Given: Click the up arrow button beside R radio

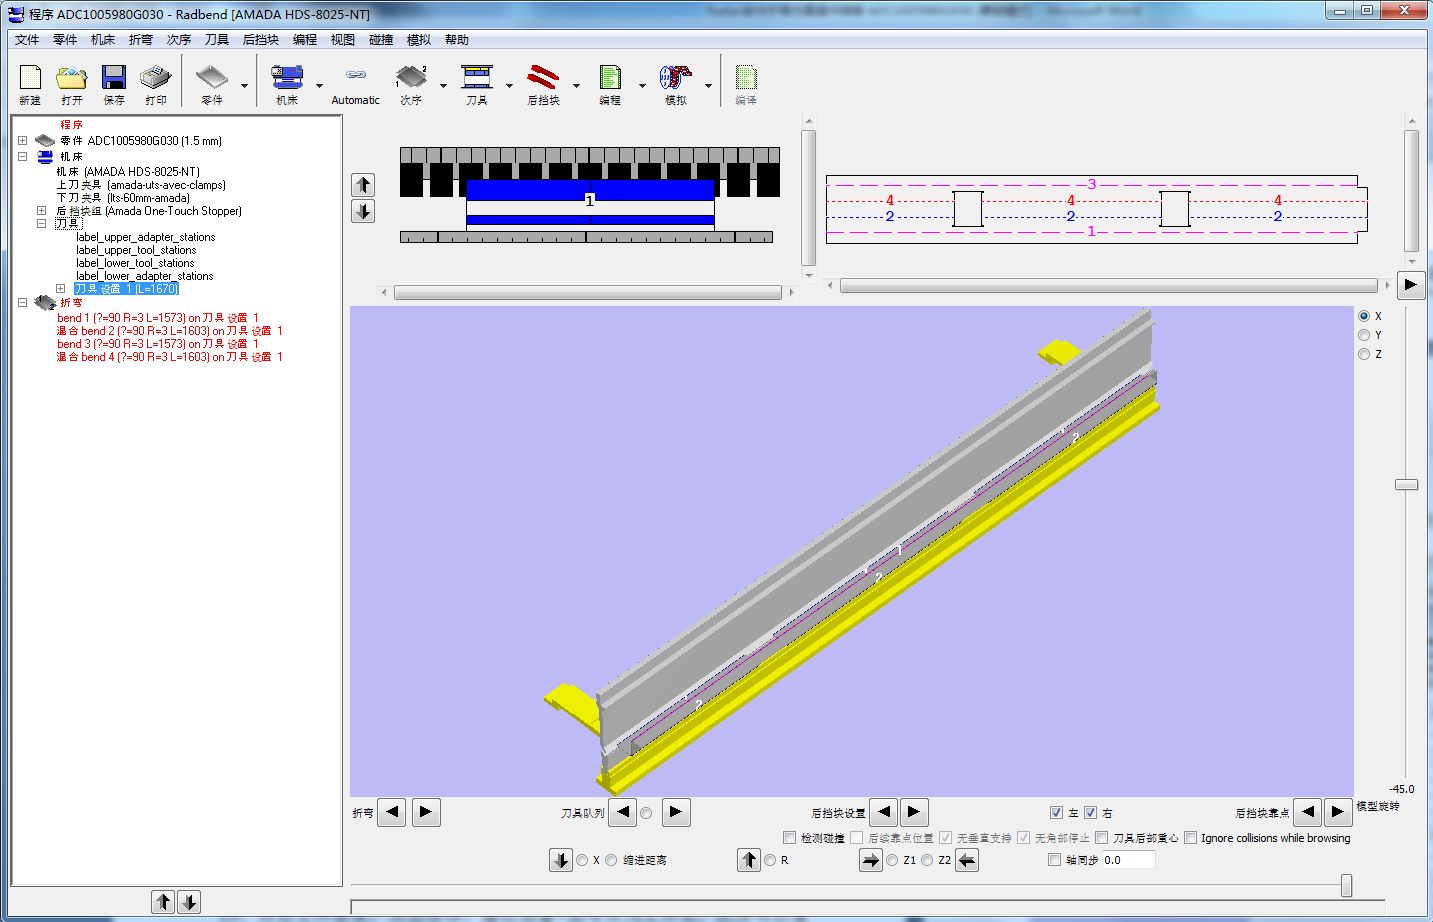Looking at the screenshot, I should (749, 860).
